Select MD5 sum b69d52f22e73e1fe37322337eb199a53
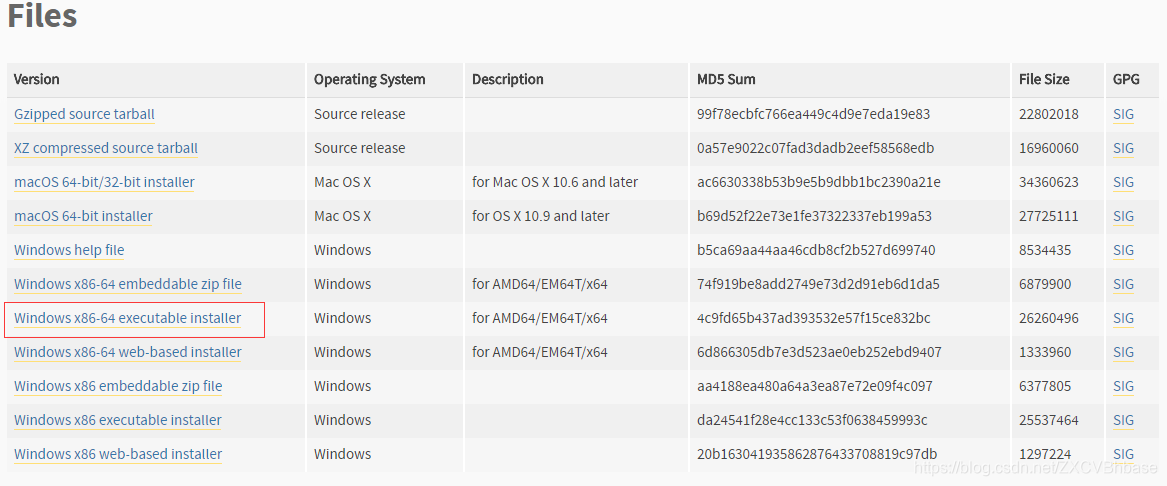Screen dimensions: 1167x486 tap(814, 217)
